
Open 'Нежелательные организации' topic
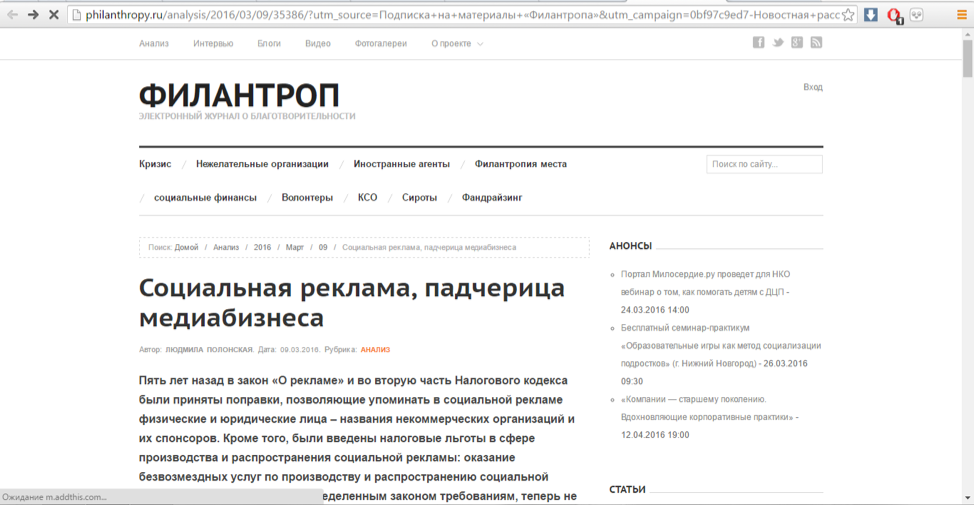pos(262,164)
